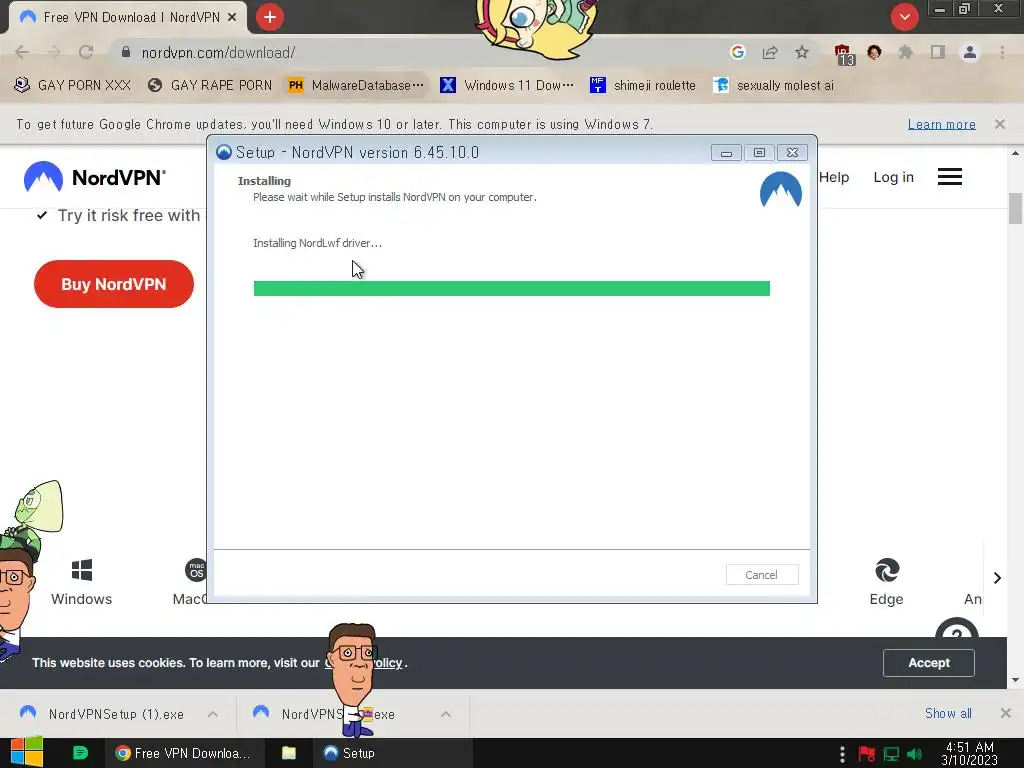The height and width of the screenshot is (768, 1024).
Task: Click Cancel in NordVPN Setup
Action: pos(761,575)
